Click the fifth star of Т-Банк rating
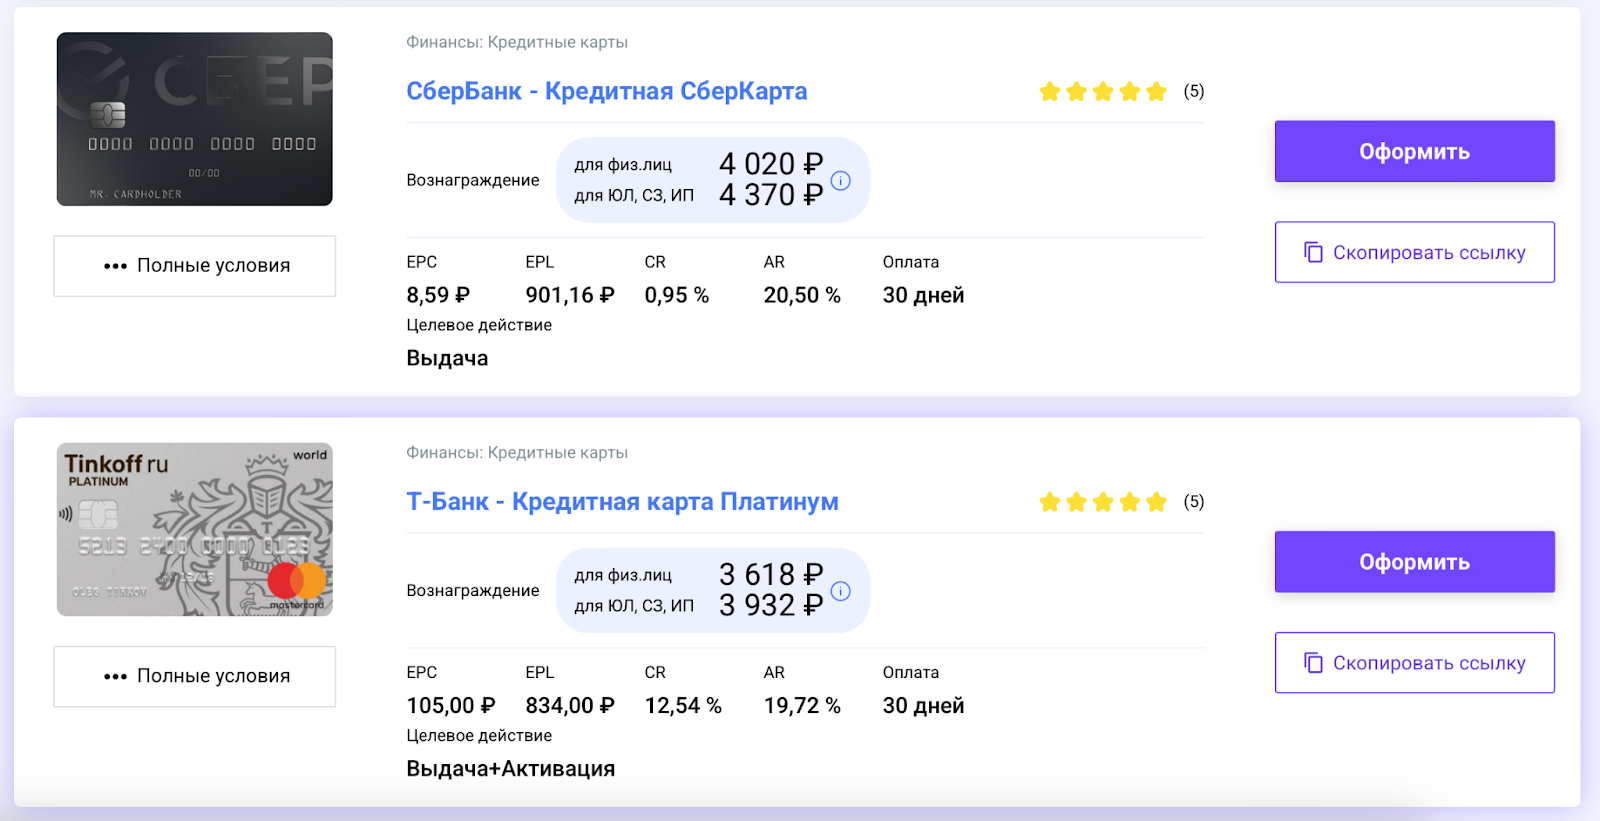 (1156, 502)
